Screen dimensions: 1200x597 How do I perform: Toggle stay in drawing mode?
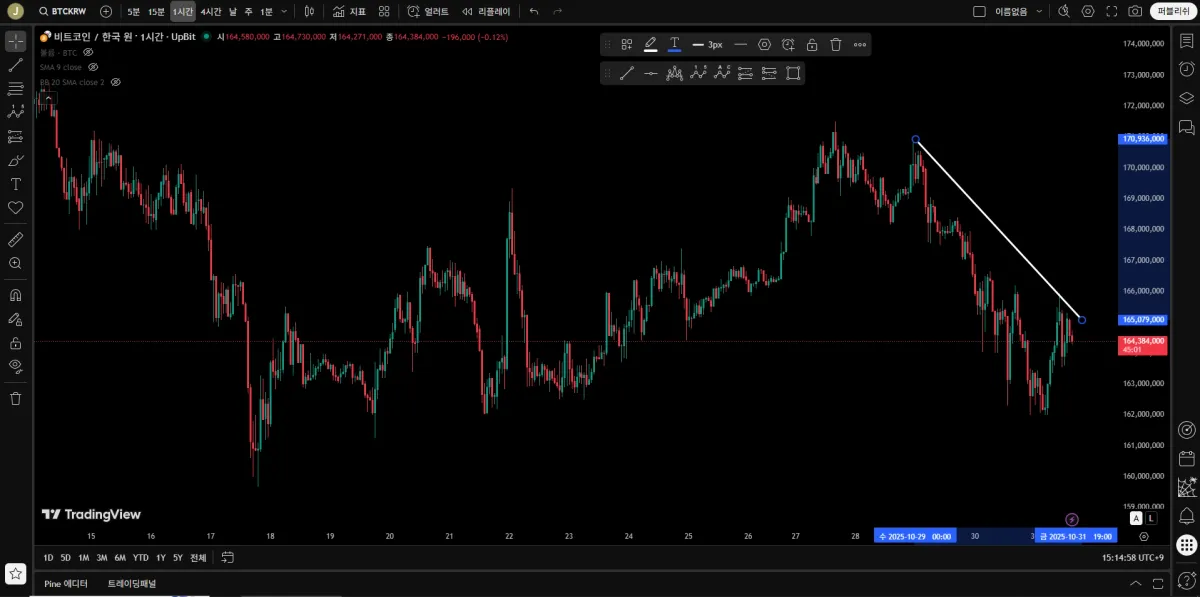click(15, 319)
